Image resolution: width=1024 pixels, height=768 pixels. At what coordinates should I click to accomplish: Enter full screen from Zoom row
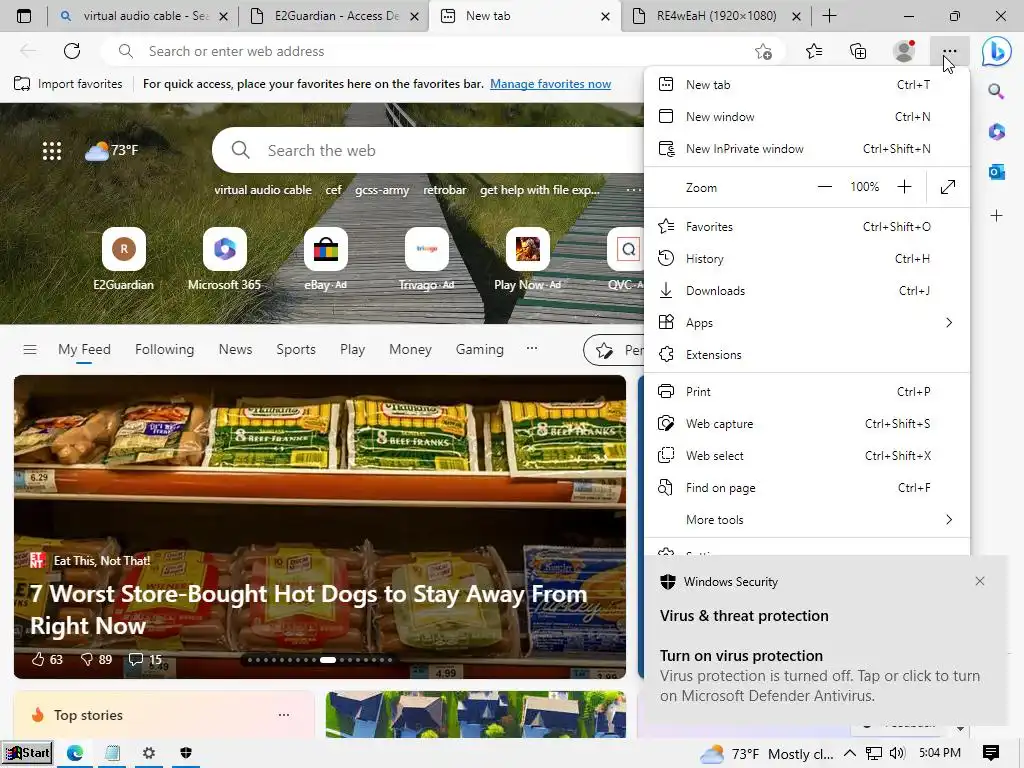[x=948, y=187]
